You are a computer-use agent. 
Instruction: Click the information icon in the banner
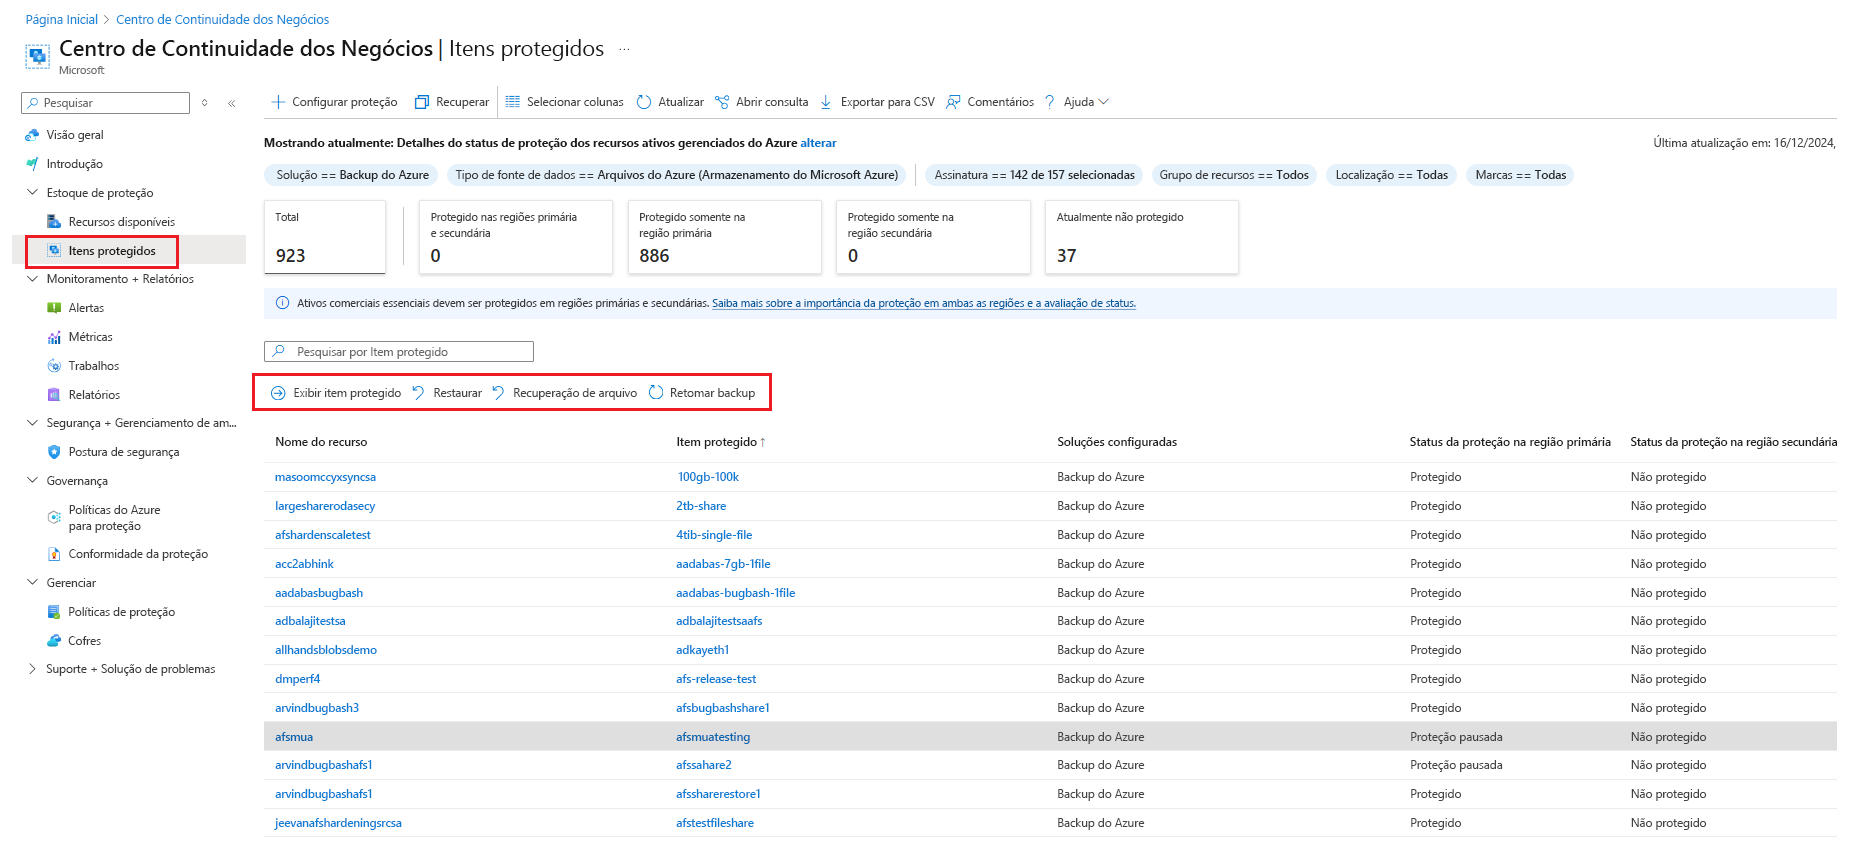(282, 303)
